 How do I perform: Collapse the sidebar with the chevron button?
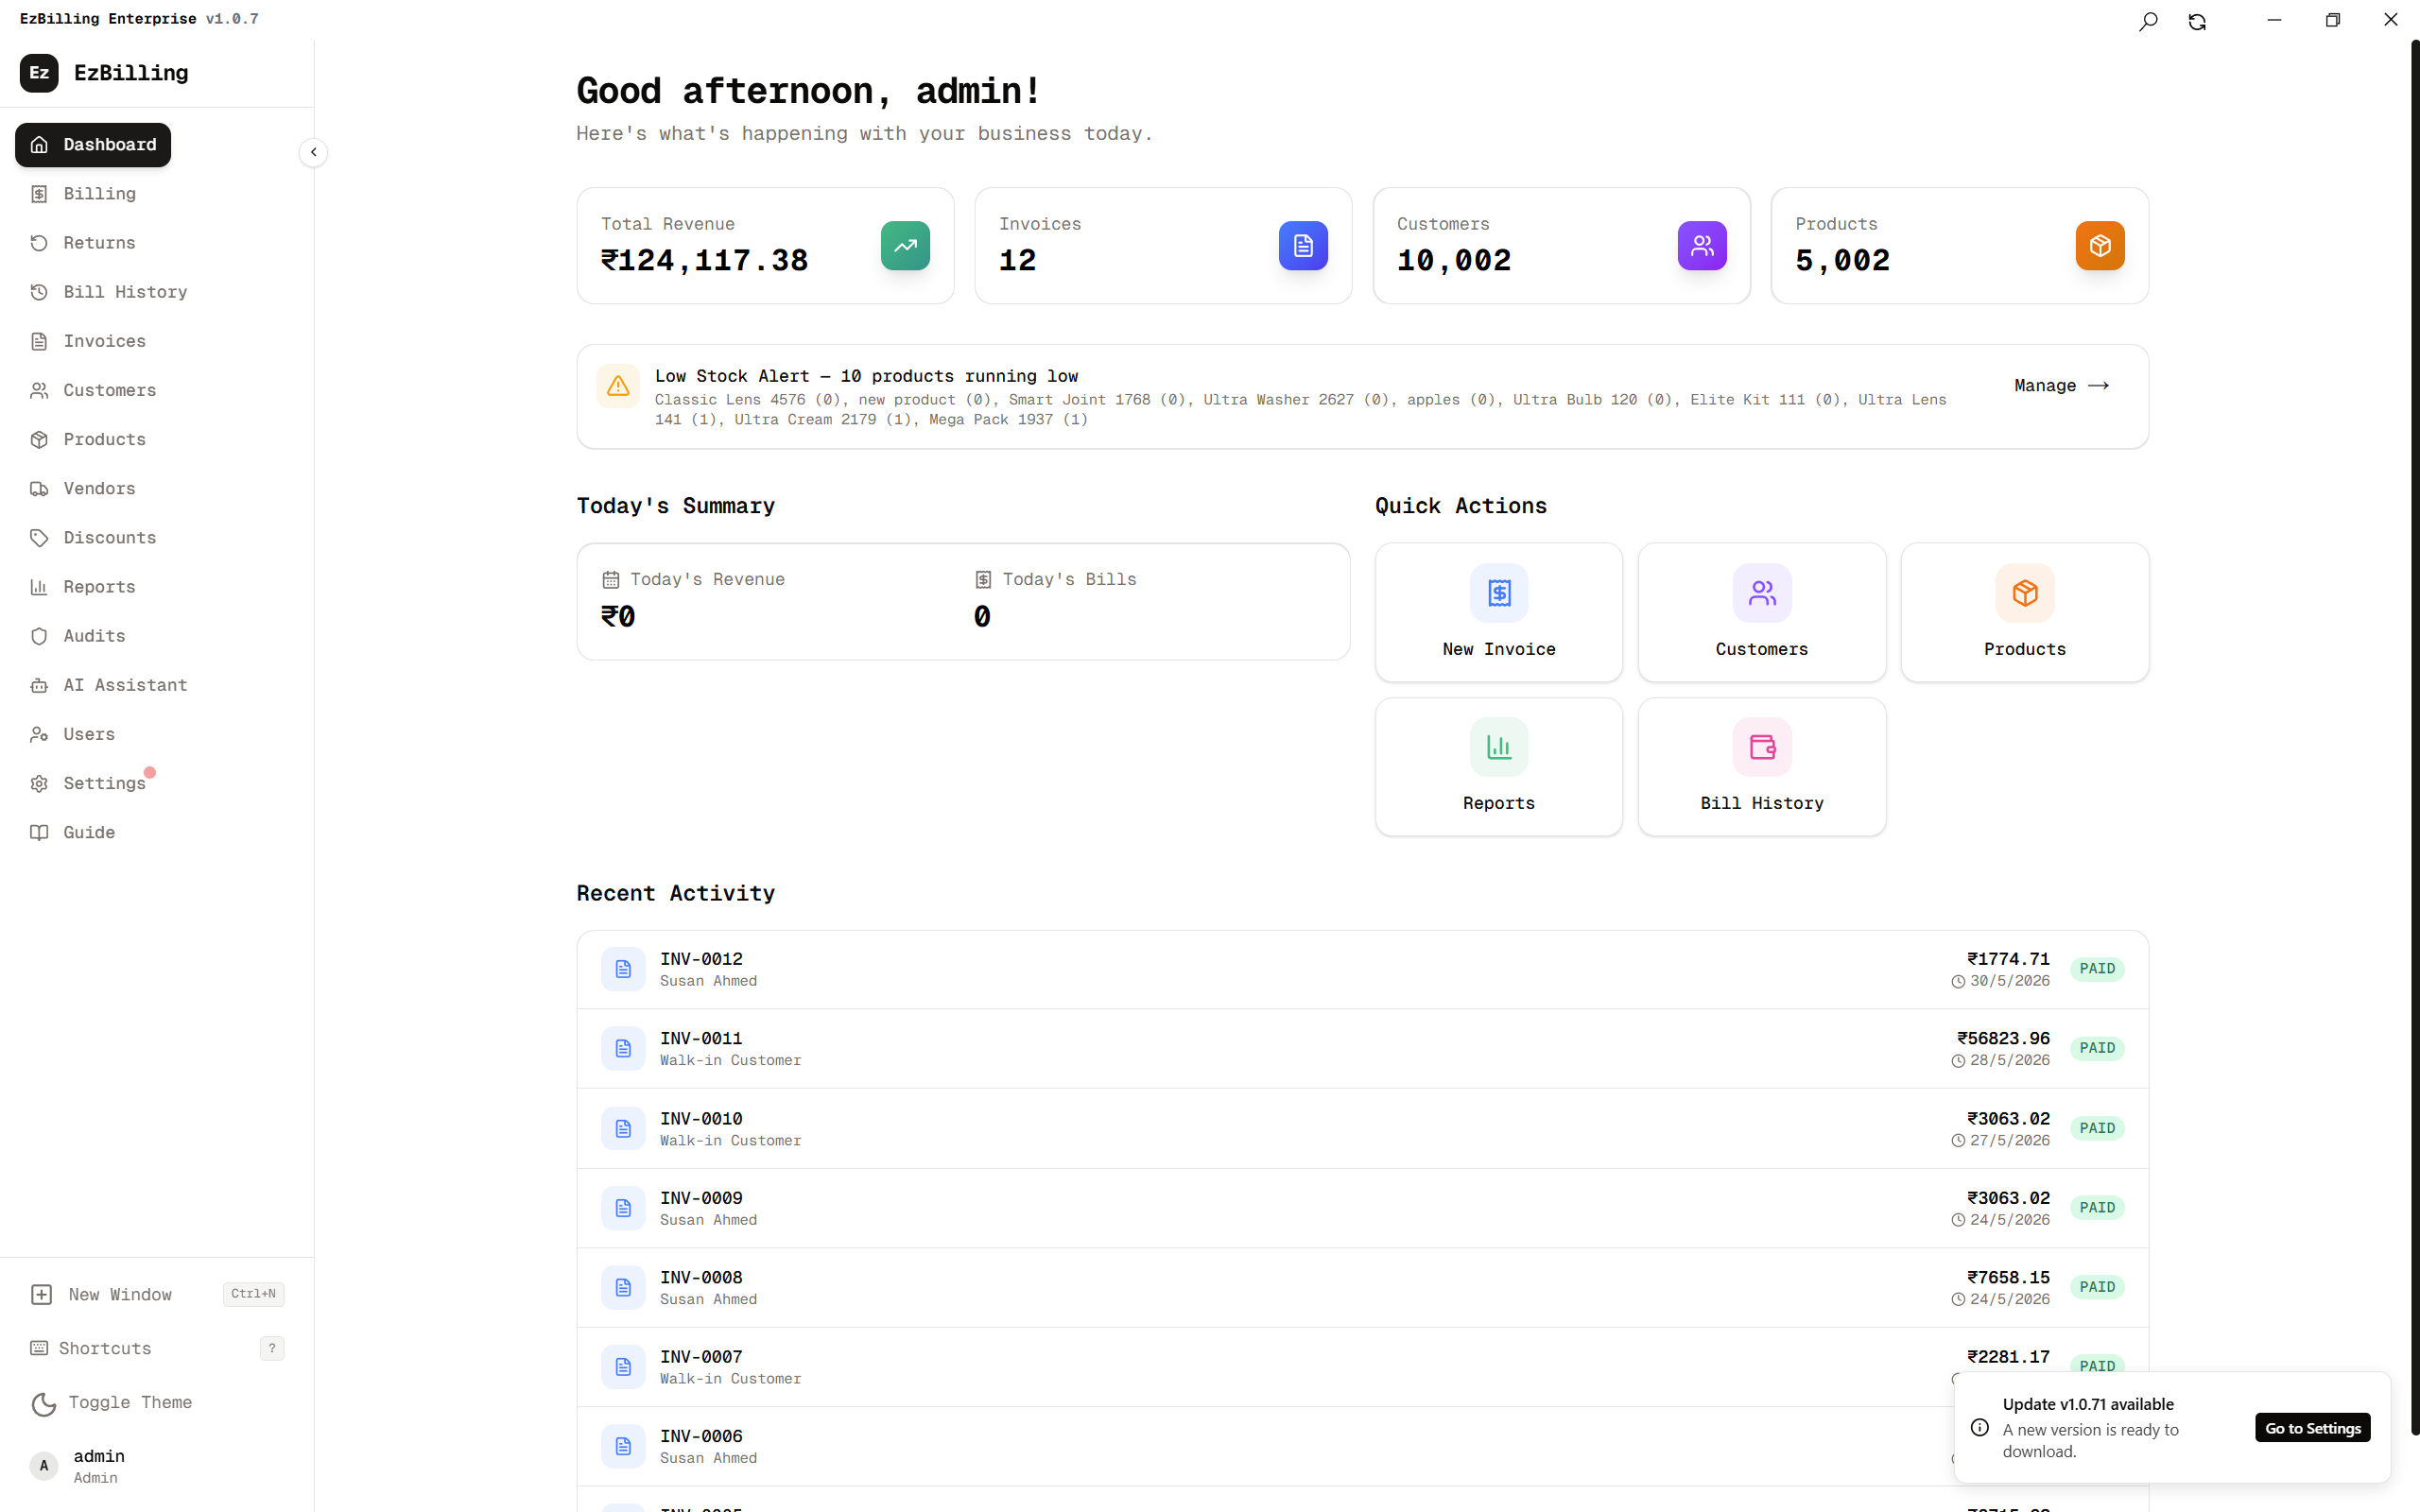[x=313, y=152]
